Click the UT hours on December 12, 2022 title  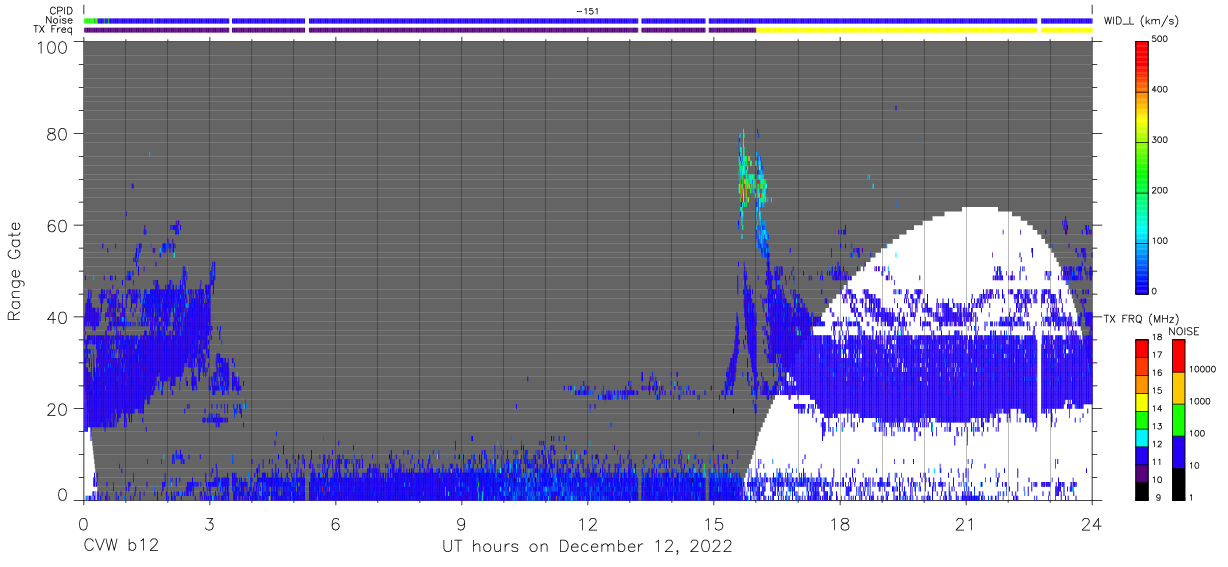pyautogui.click(x=588, y=547)
